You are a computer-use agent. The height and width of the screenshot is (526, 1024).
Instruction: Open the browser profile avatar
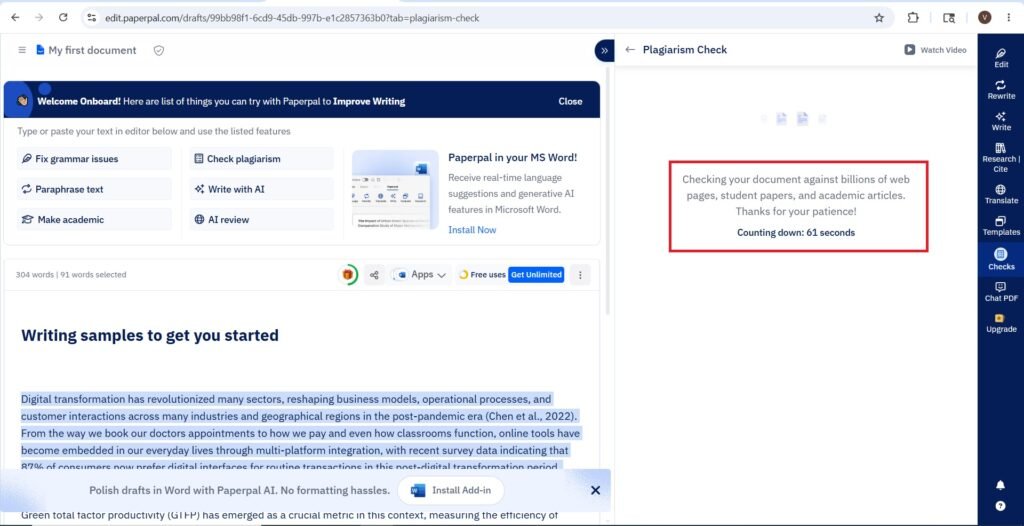(985, 18)
